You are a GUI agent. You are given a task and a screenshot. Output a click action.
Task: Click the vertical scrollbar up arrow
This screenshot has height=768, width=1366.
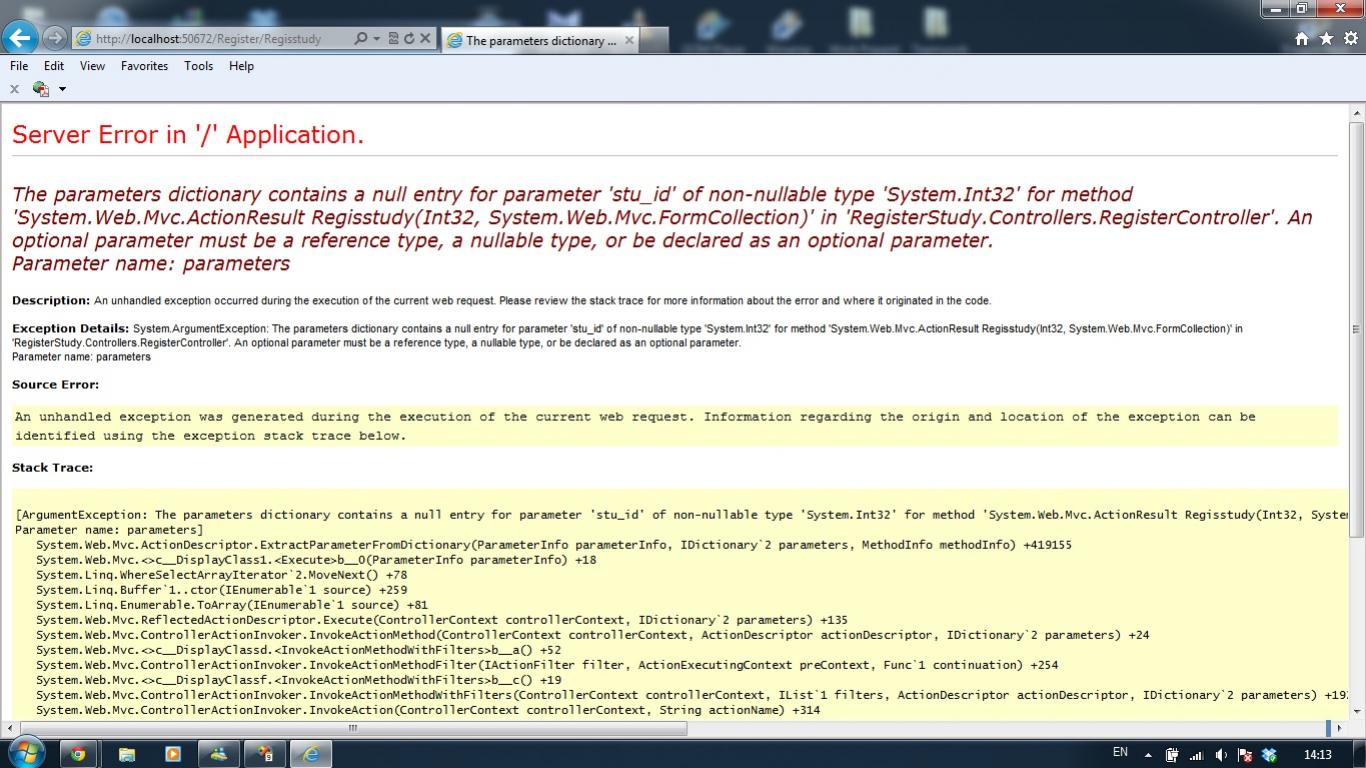[1356, 113]
